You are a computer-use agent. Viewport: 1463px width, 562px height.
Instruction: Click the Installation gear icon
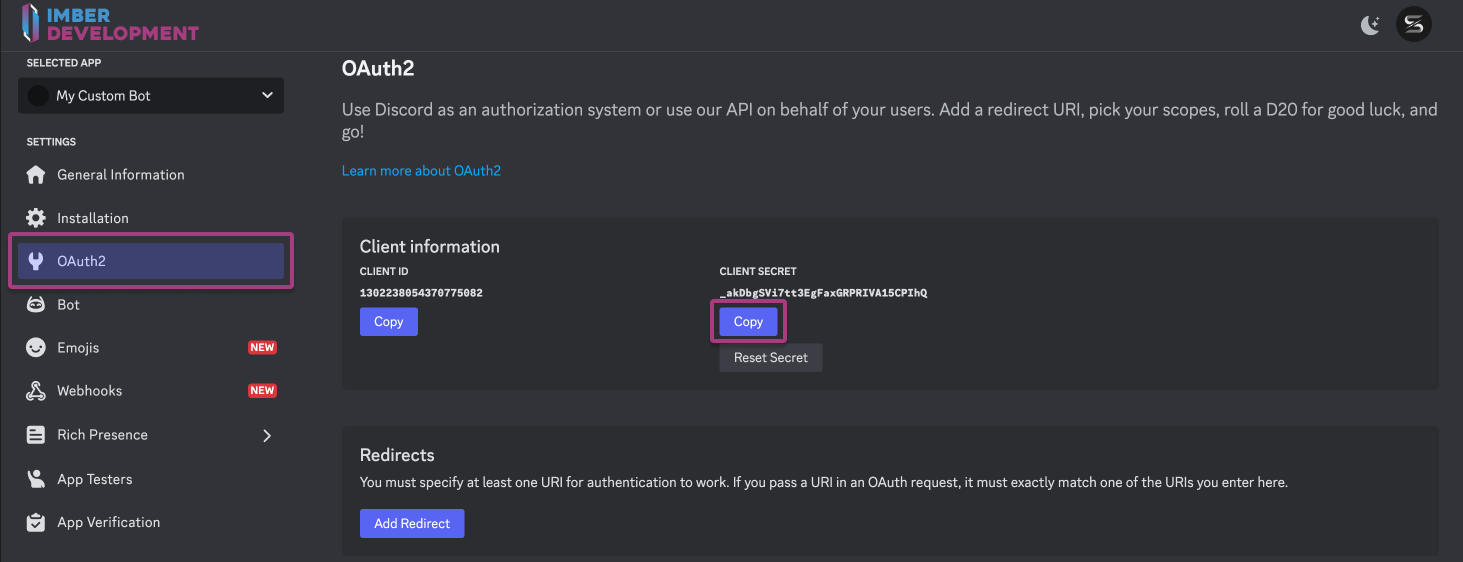pyautogui.click(x=36, y=218)
